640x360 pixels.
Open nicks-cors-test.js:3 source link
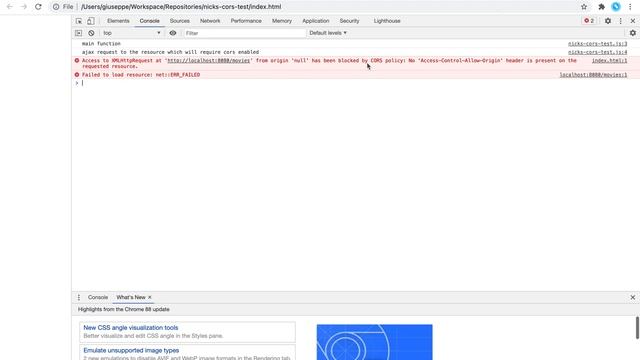[598, 44]
